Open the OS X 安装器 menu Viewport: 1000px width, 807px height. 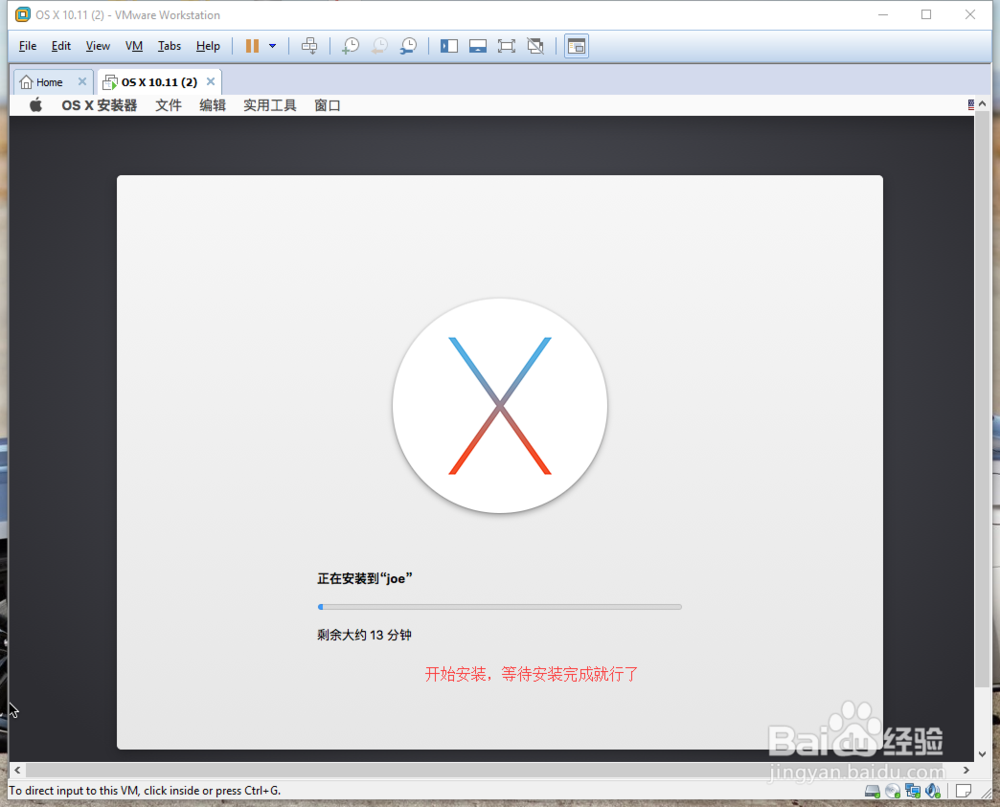[99, 105]
